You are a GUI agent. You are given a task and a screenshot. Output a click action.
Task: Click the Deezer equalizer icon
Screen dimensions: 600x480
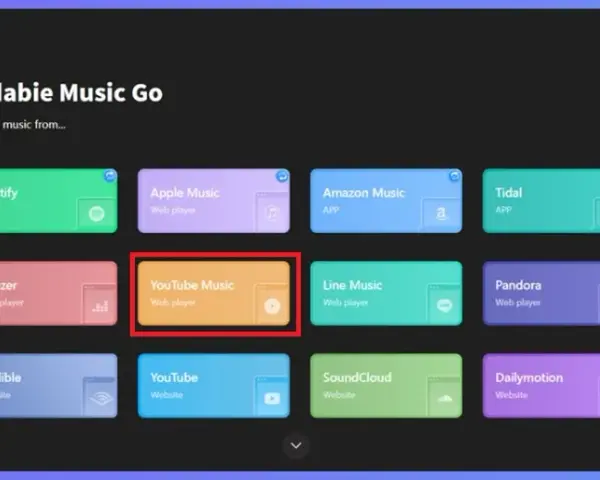[100, 306]
